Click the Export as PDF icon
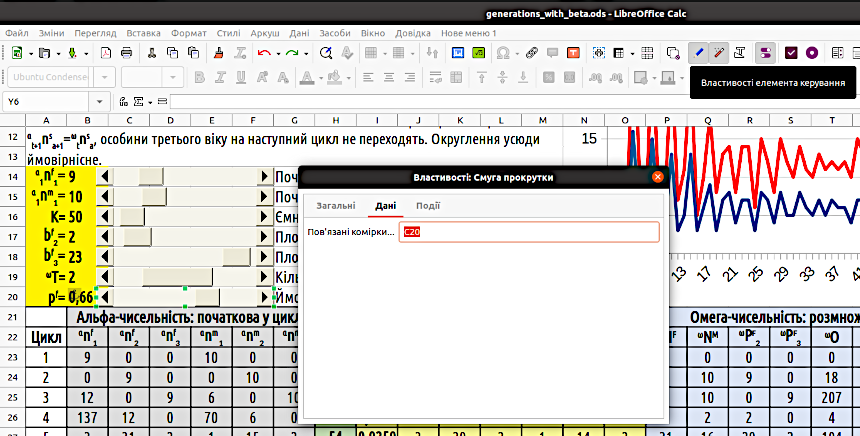The width and height of the screenshot is (860, 436). pos(105,52)
